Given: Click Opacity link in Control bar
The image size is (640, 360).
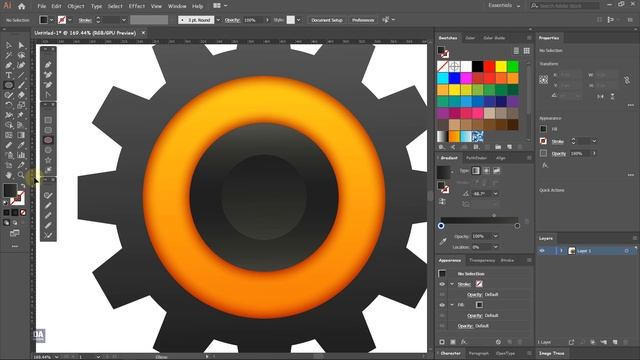Looking at the screenshot, I should pyautogui.click(x=232, y=20).
